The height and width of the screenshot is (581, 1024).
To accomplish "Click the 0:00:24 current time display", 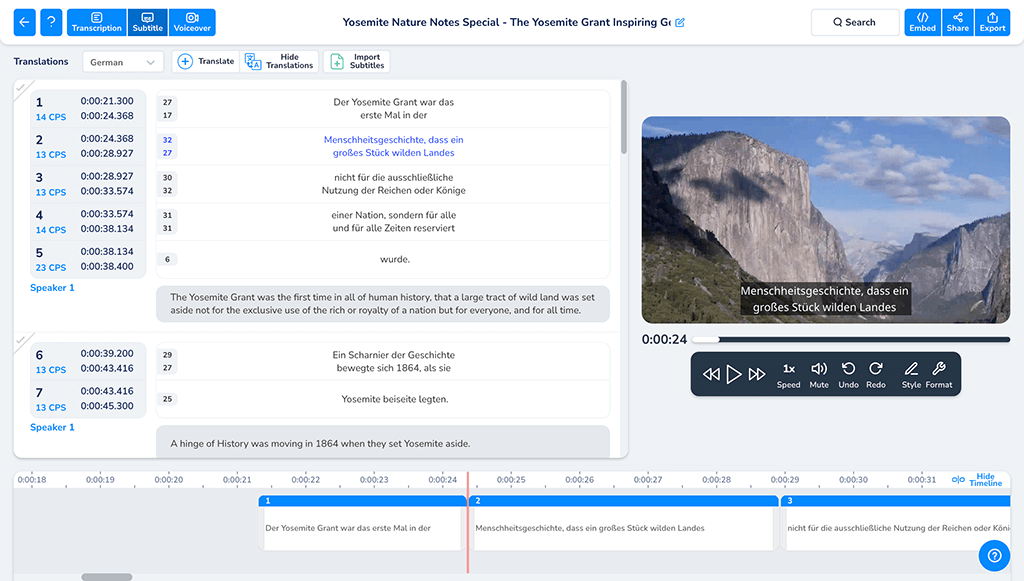I will [x=664, y=339].
